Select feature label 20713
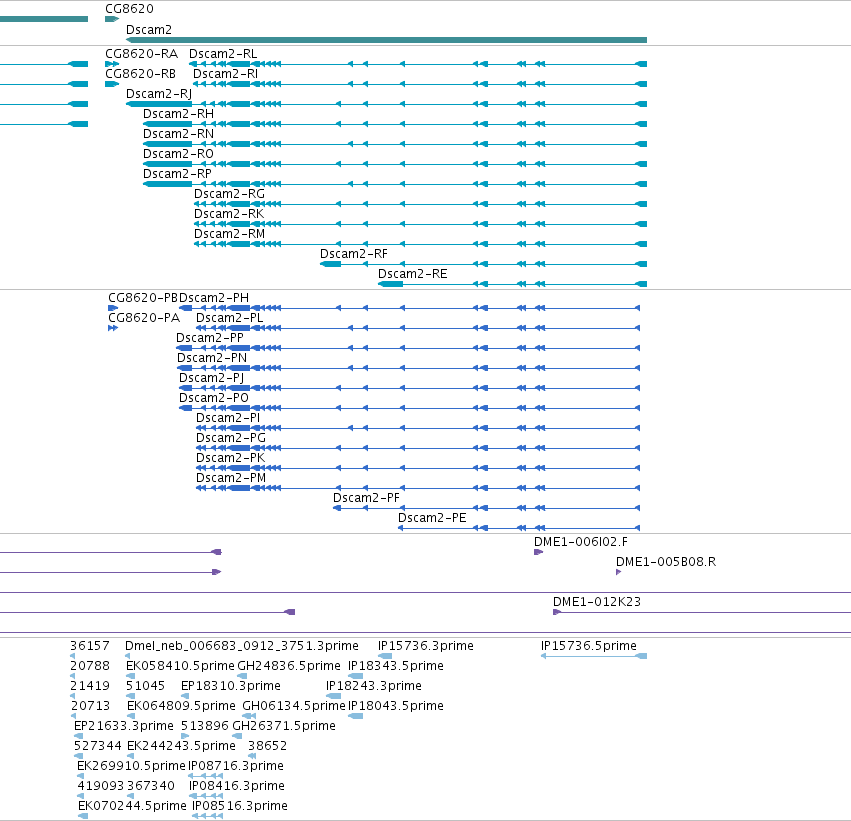This screenshot has width=851, height=821. 90,707
